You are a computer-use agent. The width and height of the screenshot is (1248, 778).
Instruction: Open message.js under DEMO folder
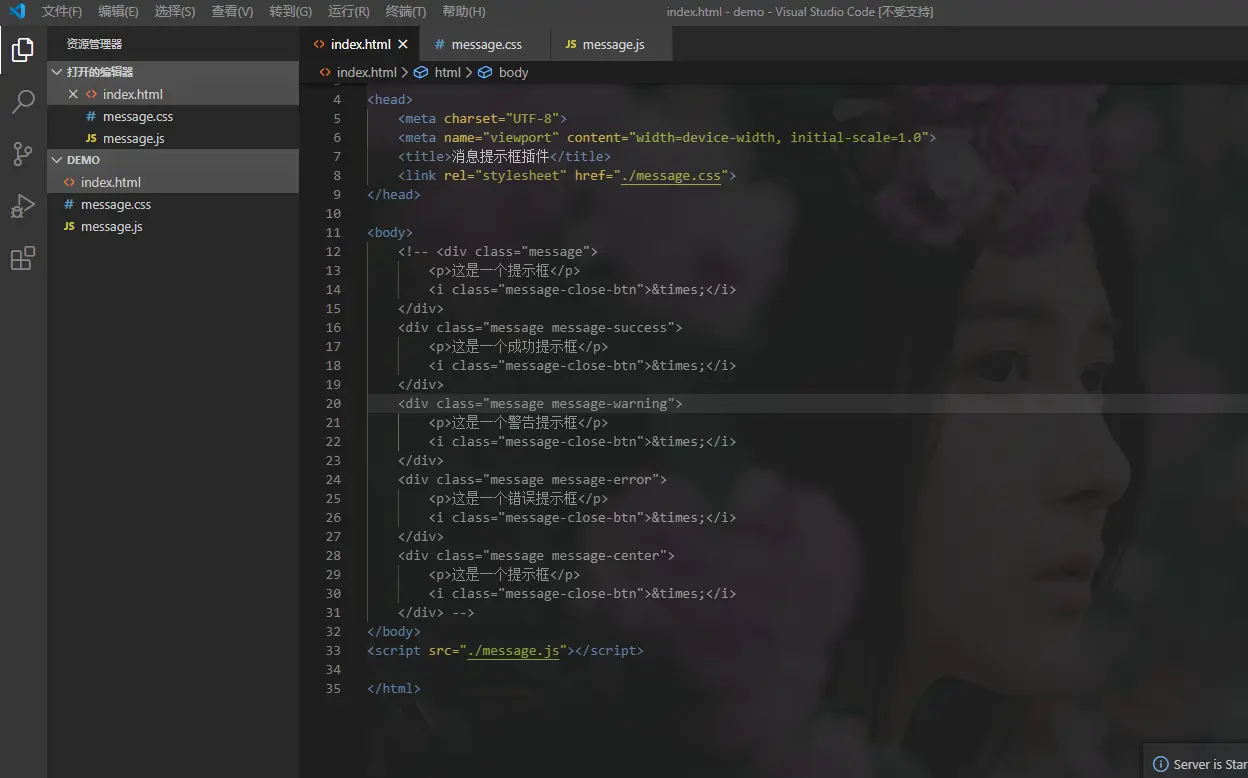pos(173,226)
